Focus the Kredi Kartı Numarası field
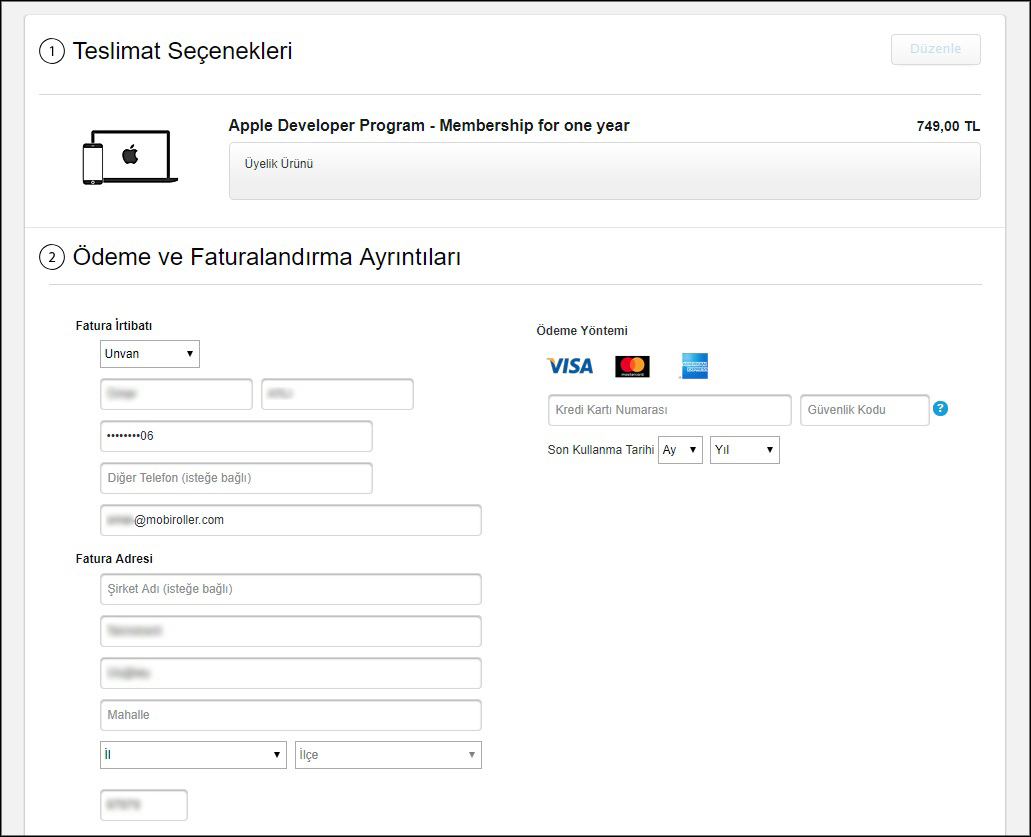The width and height of the screenshot is (1031, 837). click(669, 410)
